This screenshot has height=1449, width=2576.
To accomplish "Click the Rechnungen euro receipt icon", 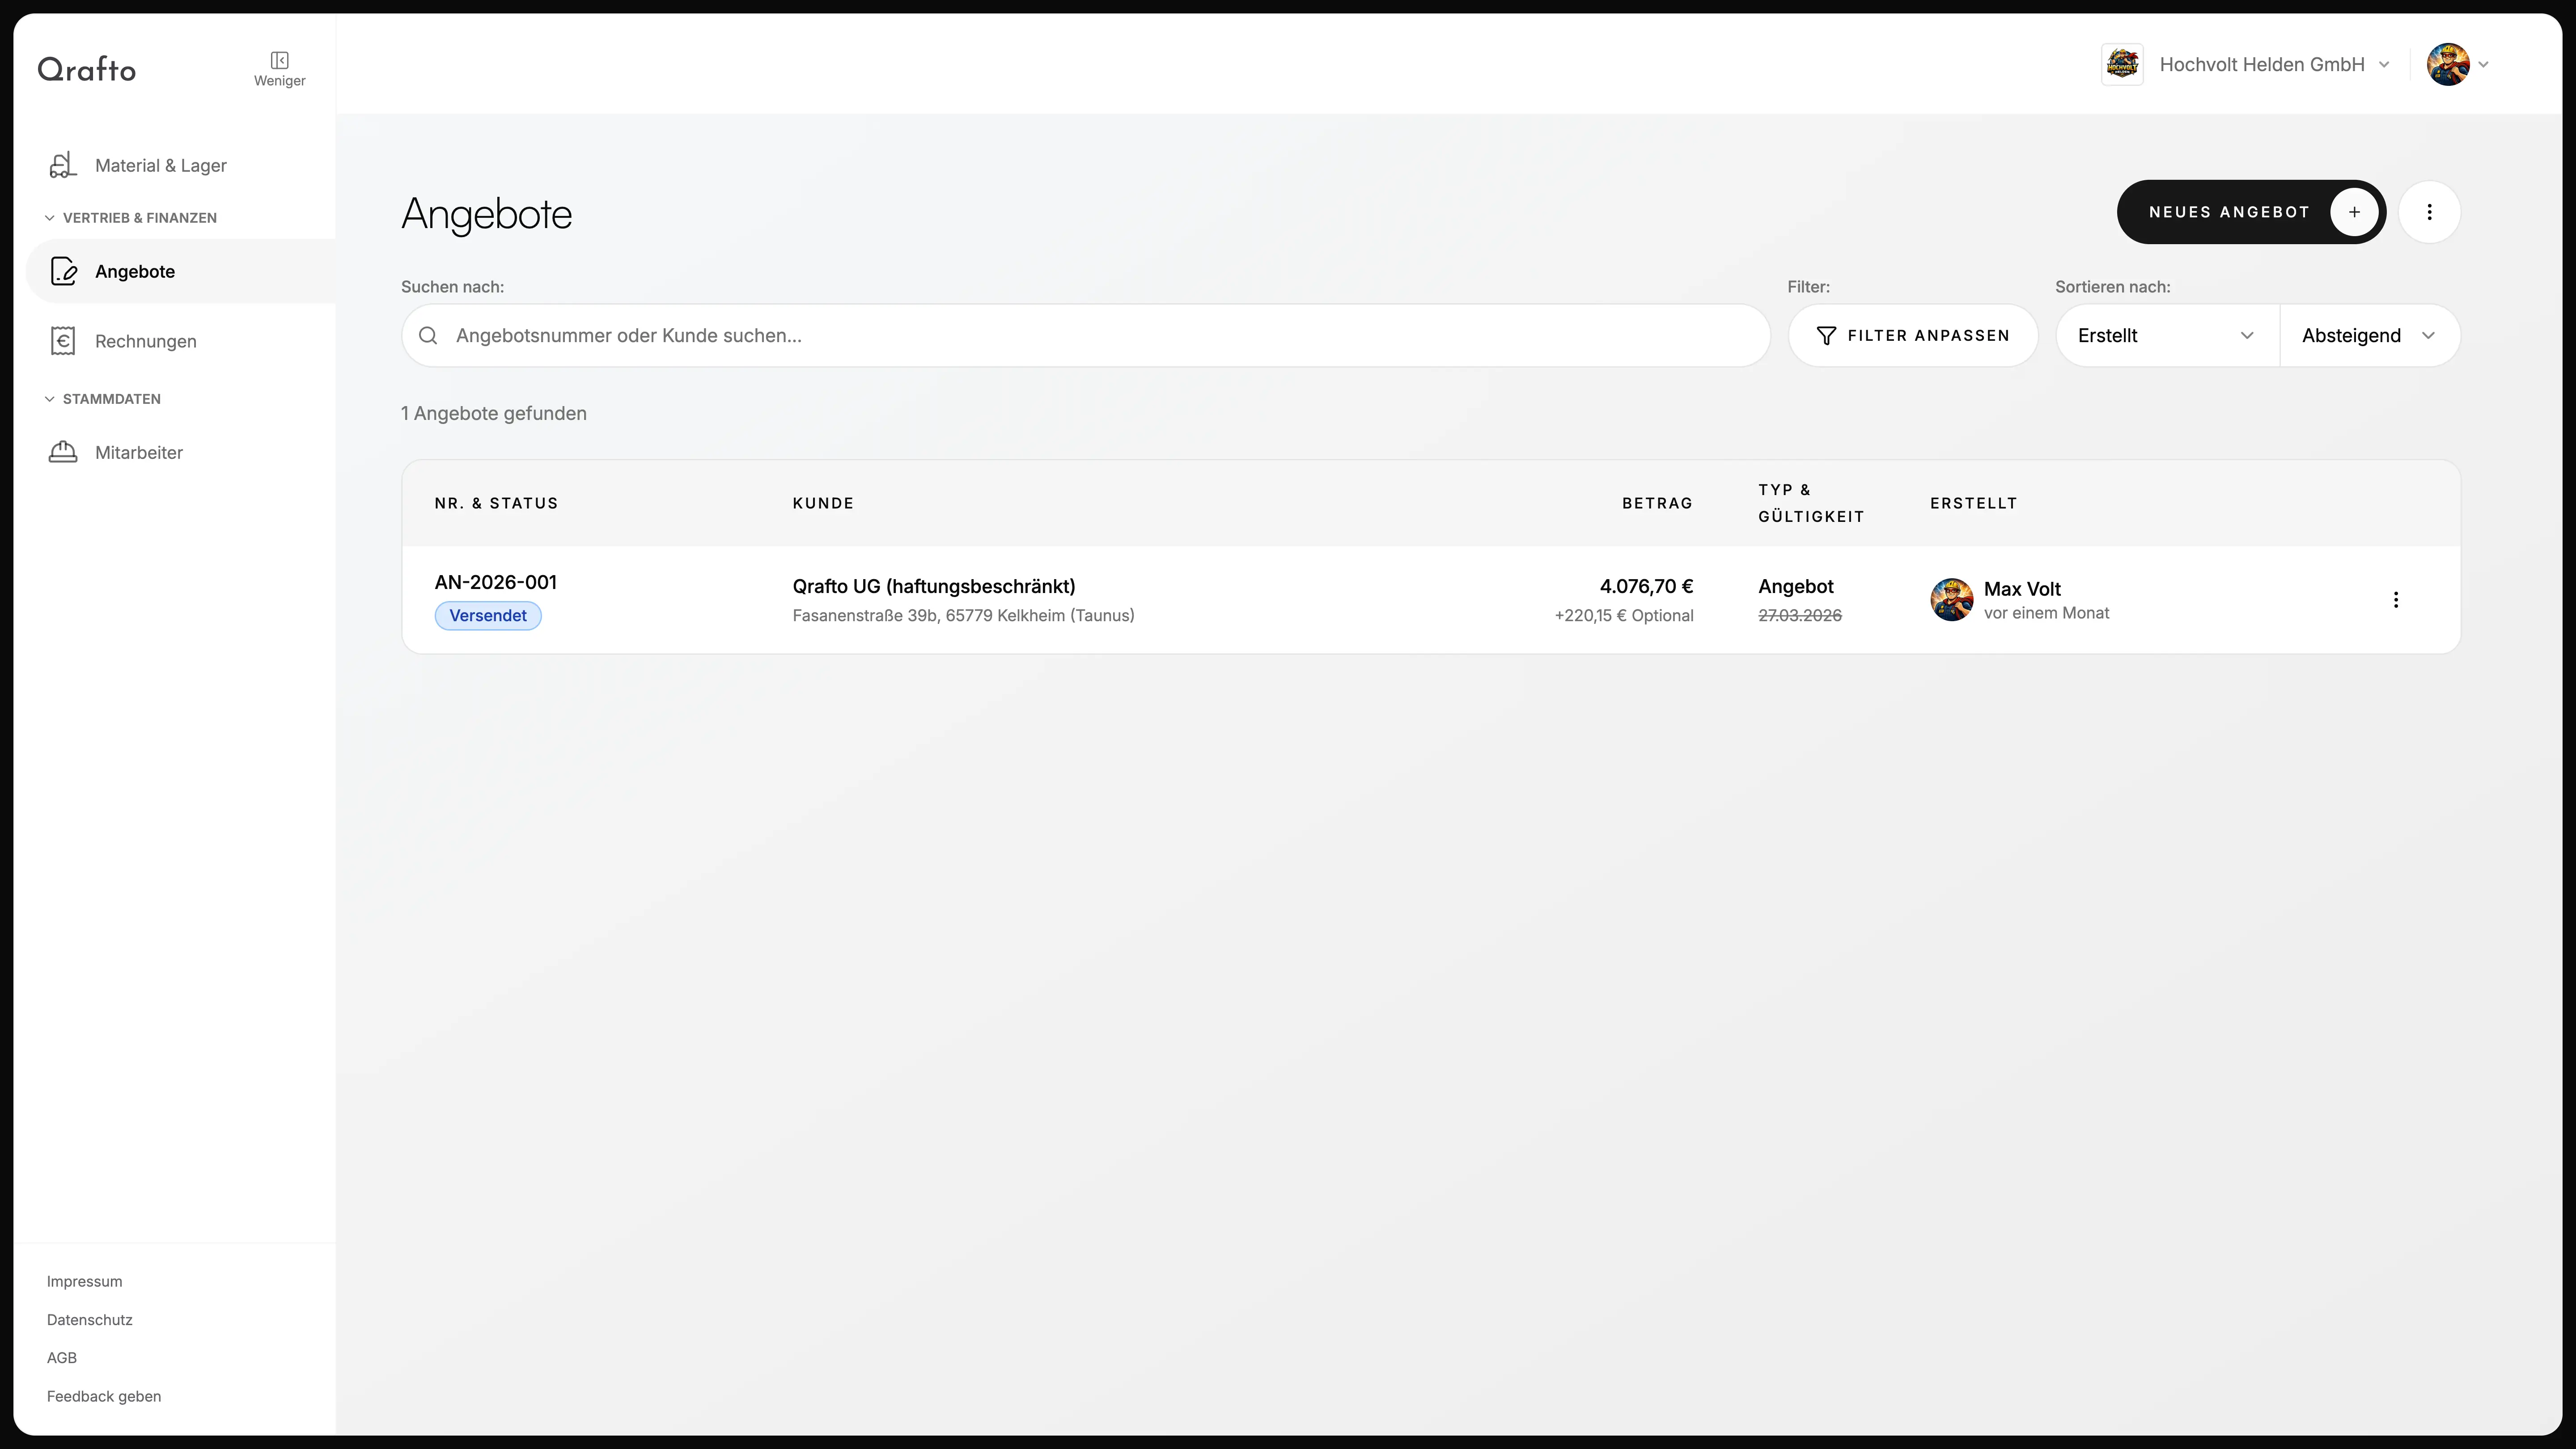I will click(x=63, y=341).
